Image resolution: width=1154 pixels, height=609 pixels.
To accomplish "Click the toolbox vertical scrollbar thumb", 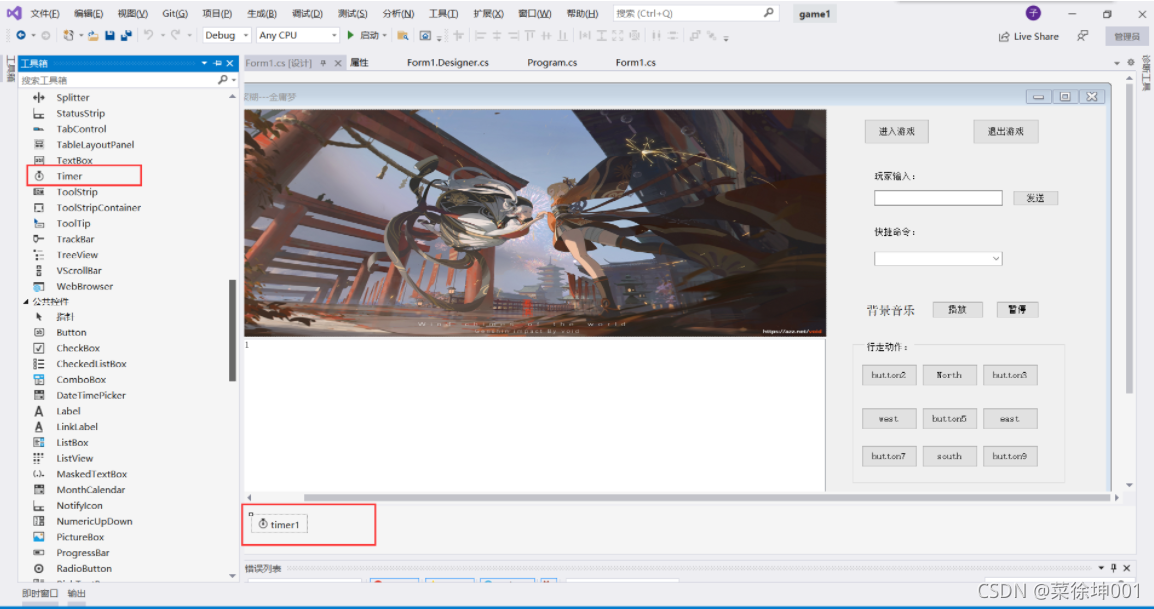I will pyautogui.click(x=233, y=330).
